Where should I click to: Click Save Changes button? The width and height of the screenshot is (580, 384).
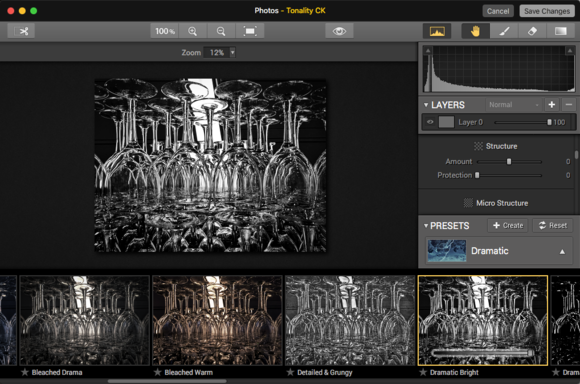(x=547, y=11)
